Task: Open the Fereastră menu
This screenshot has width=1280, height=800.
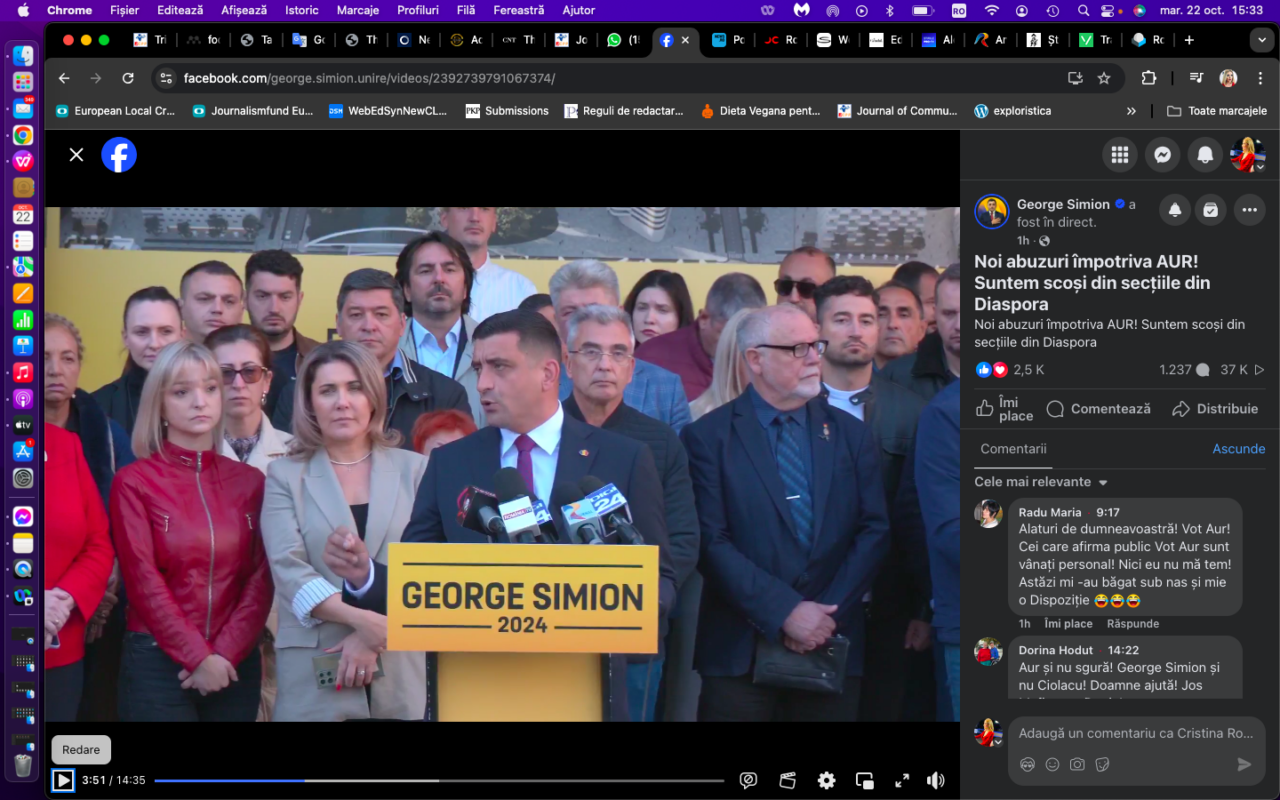Action: coord(519,10)
